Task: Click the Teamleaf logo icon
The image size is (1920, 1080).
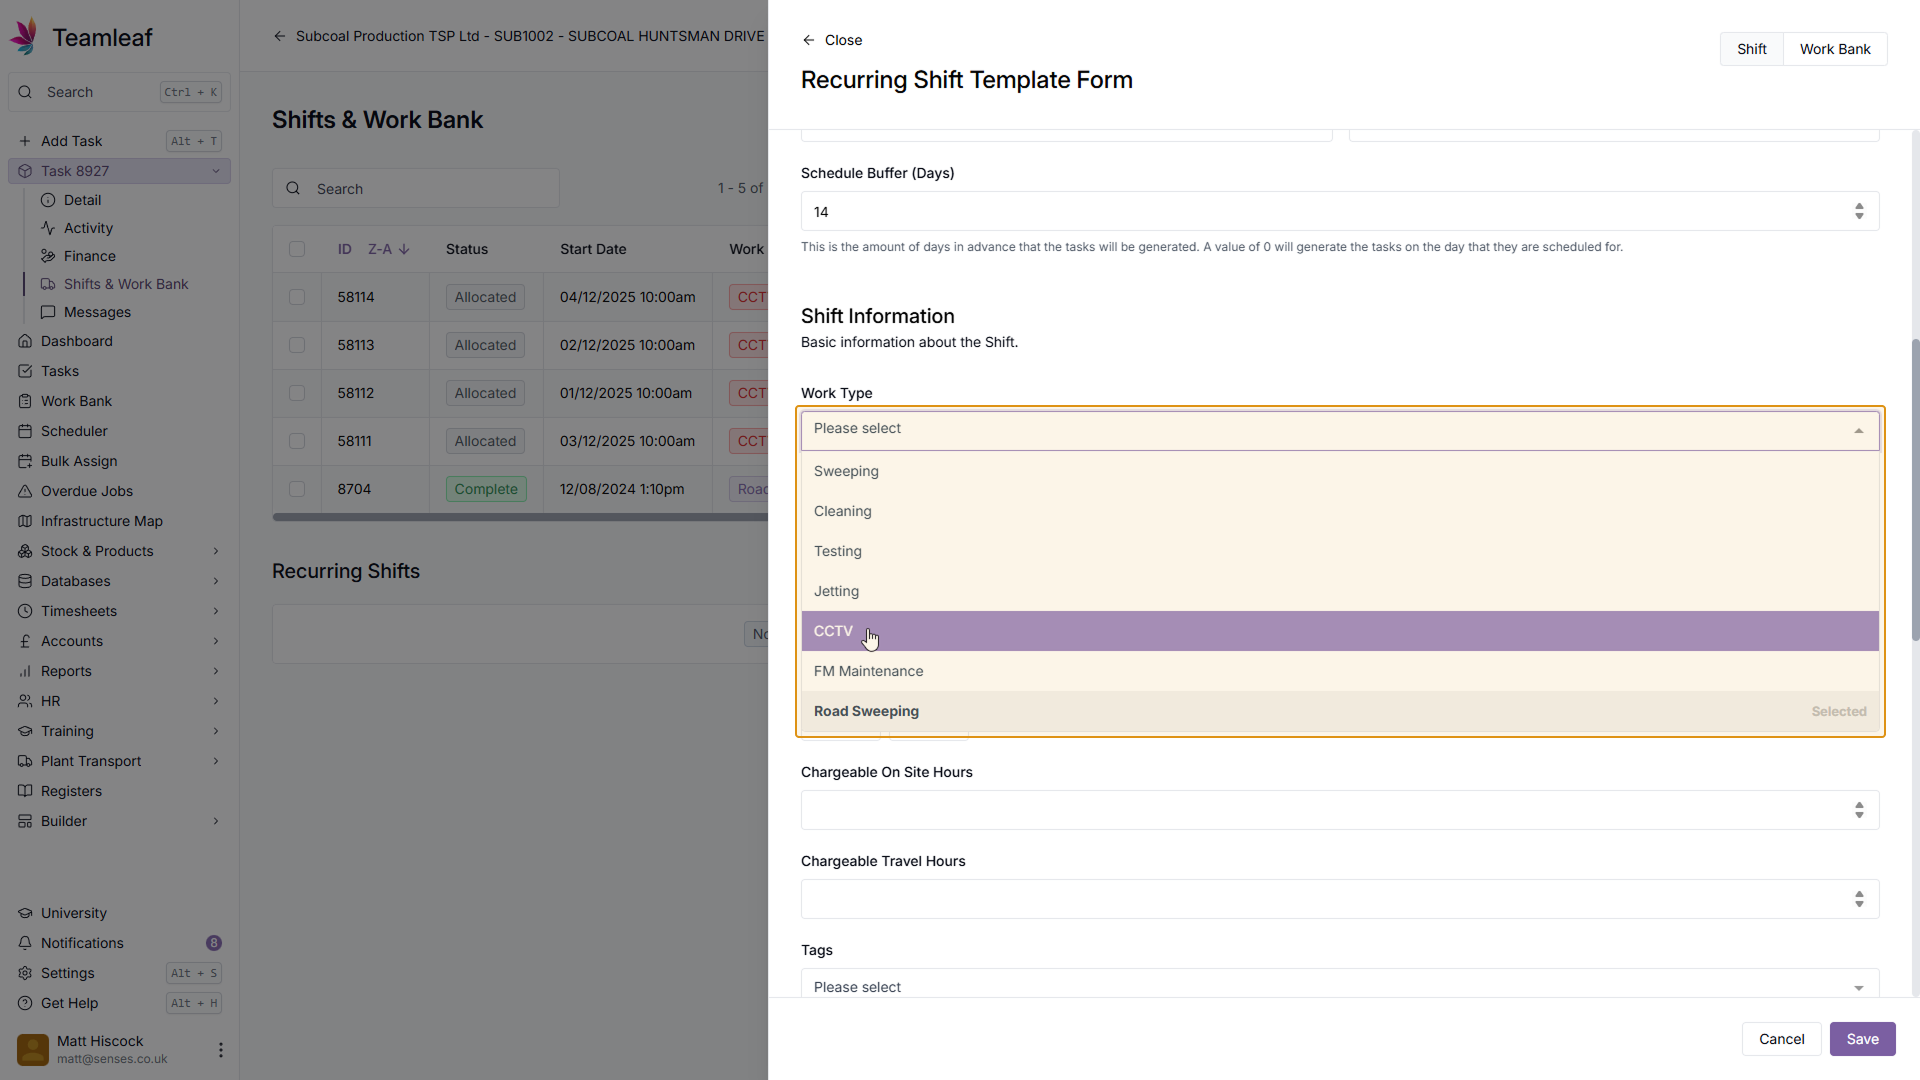Action: pos(24,37)
